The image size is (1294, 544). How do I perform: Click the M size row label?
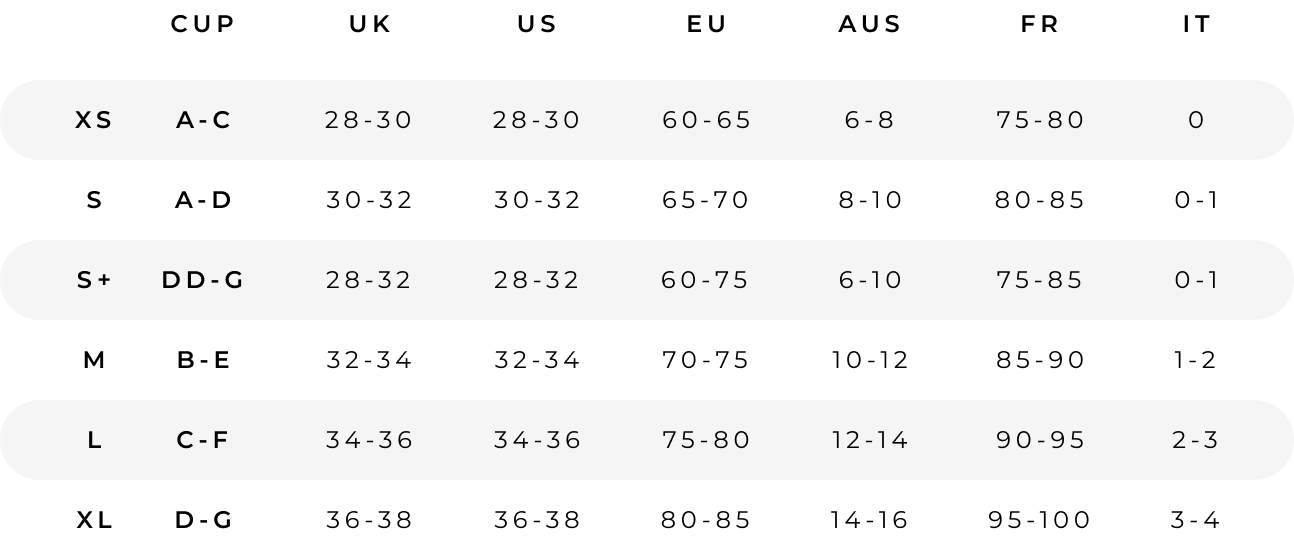click(94, 360)
